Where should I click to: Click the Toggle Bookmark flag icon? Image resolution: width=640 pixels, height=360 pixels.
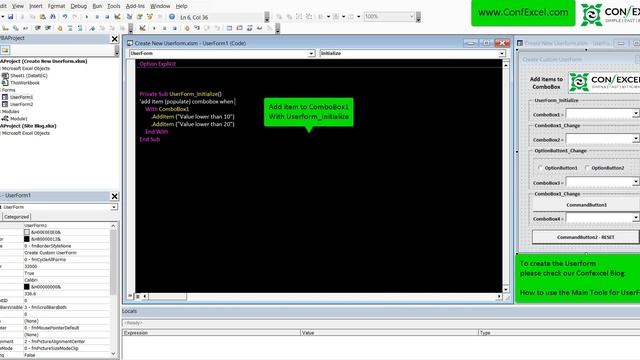click(92, 28)
